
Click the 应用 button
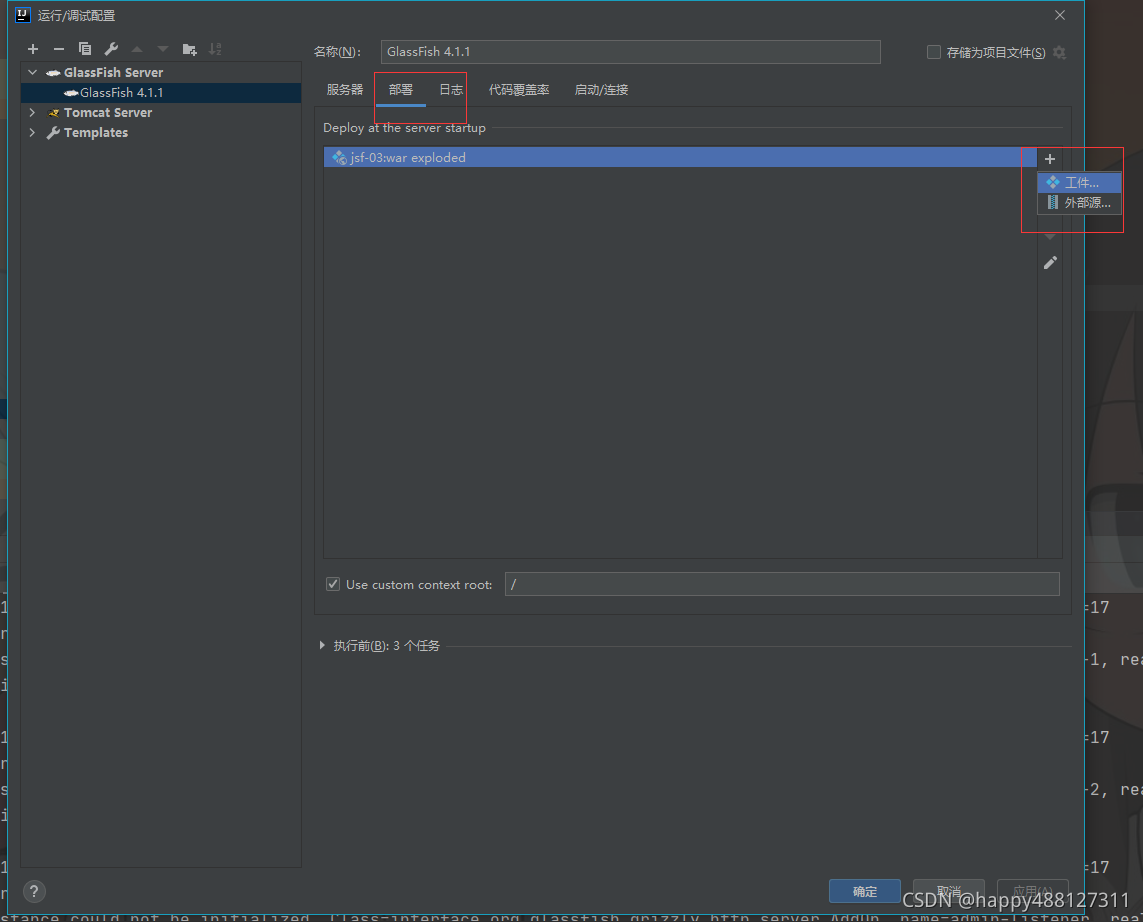pos(1032,891)
